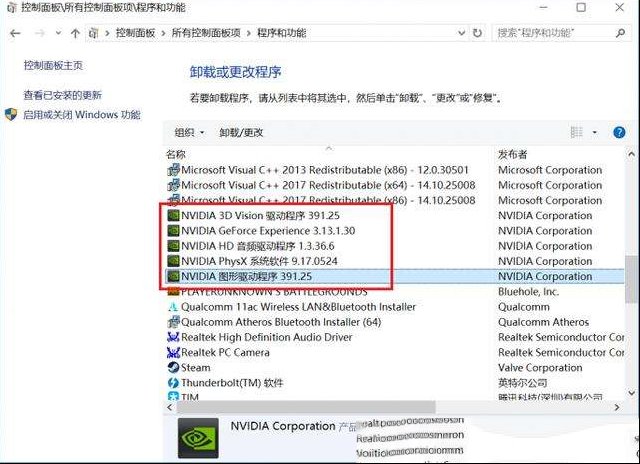Open the 组织 dropdown menu
Screen dimensions: 640x464
189,132
